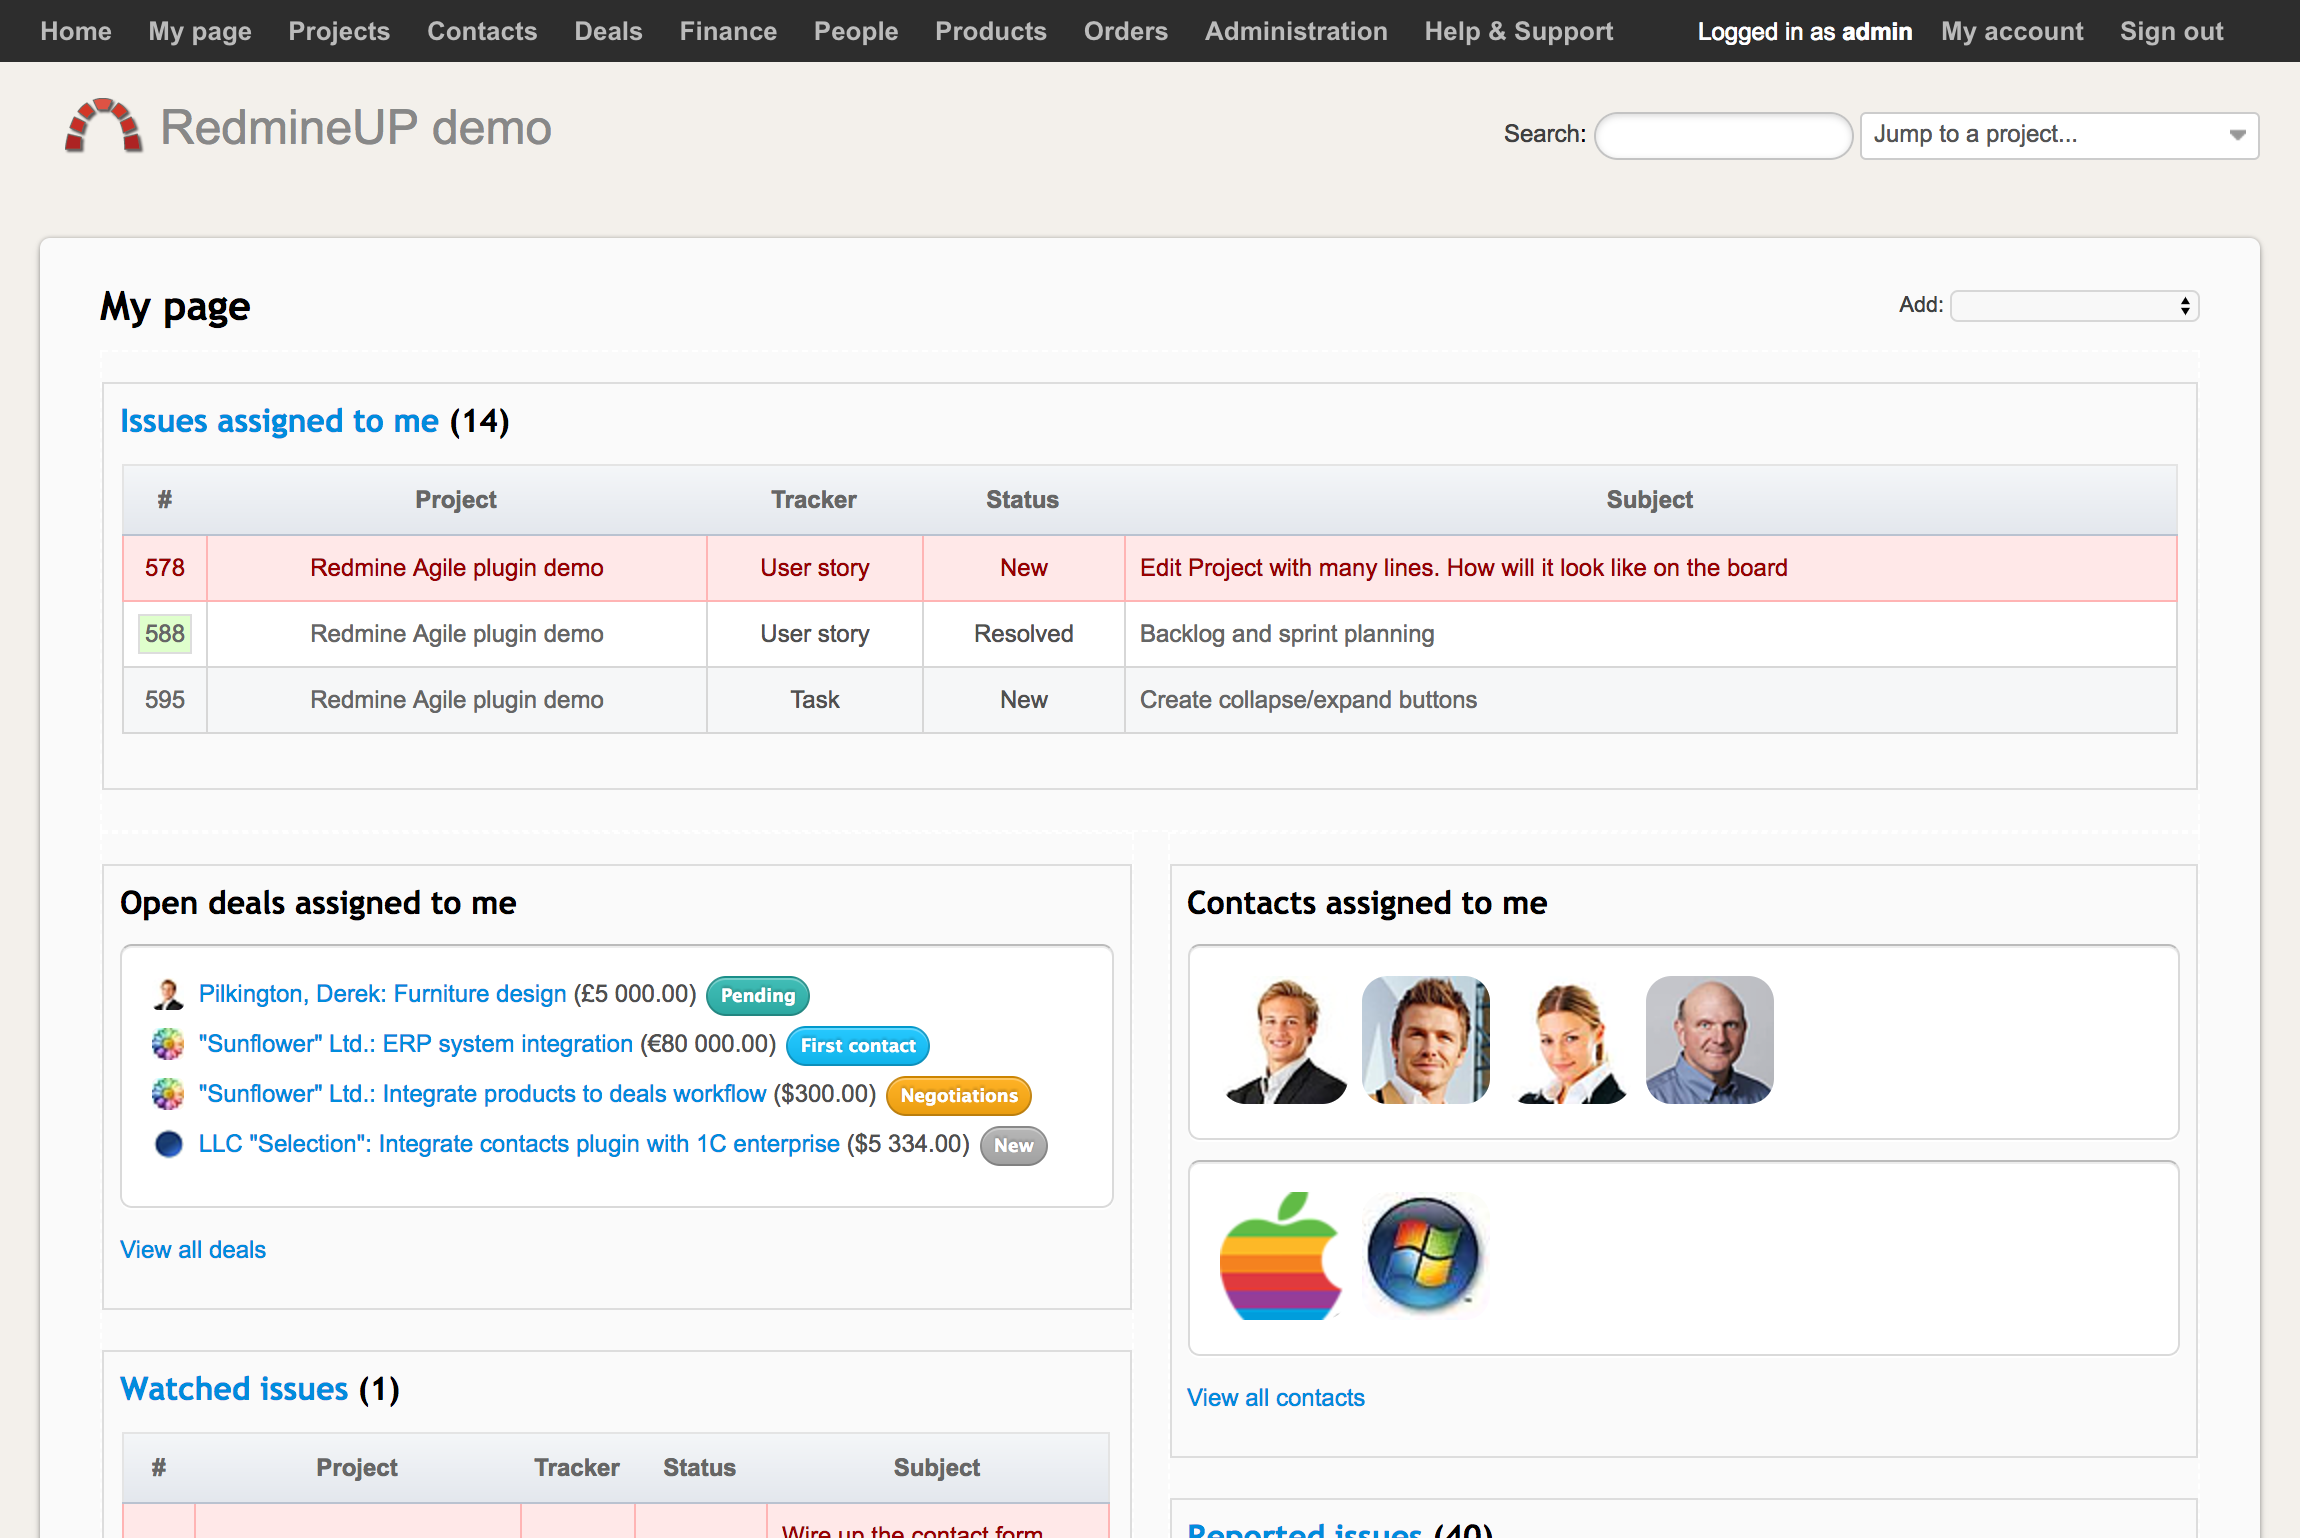
Task: Click Sunflower icon beside Integrate products deal
Action: 168,1094
